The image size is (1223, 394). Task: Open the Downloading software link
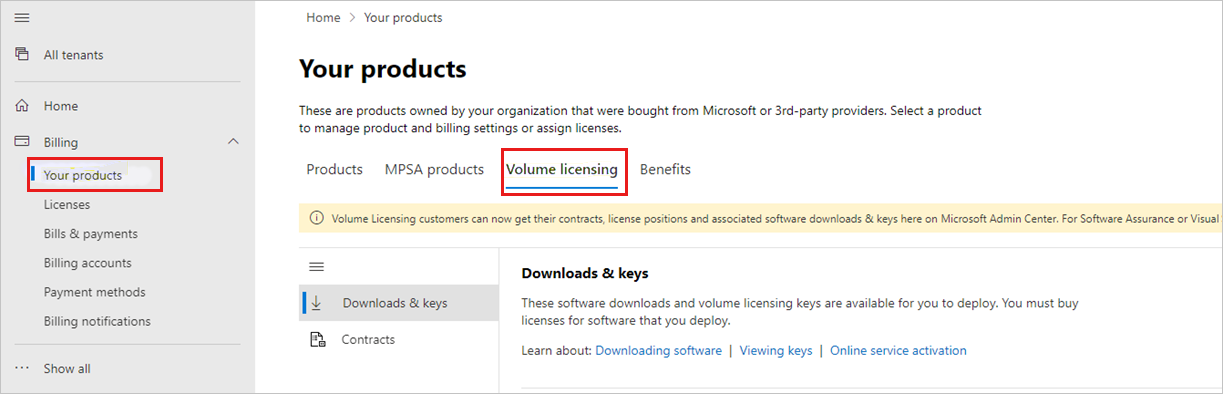[x=658, y=350]
